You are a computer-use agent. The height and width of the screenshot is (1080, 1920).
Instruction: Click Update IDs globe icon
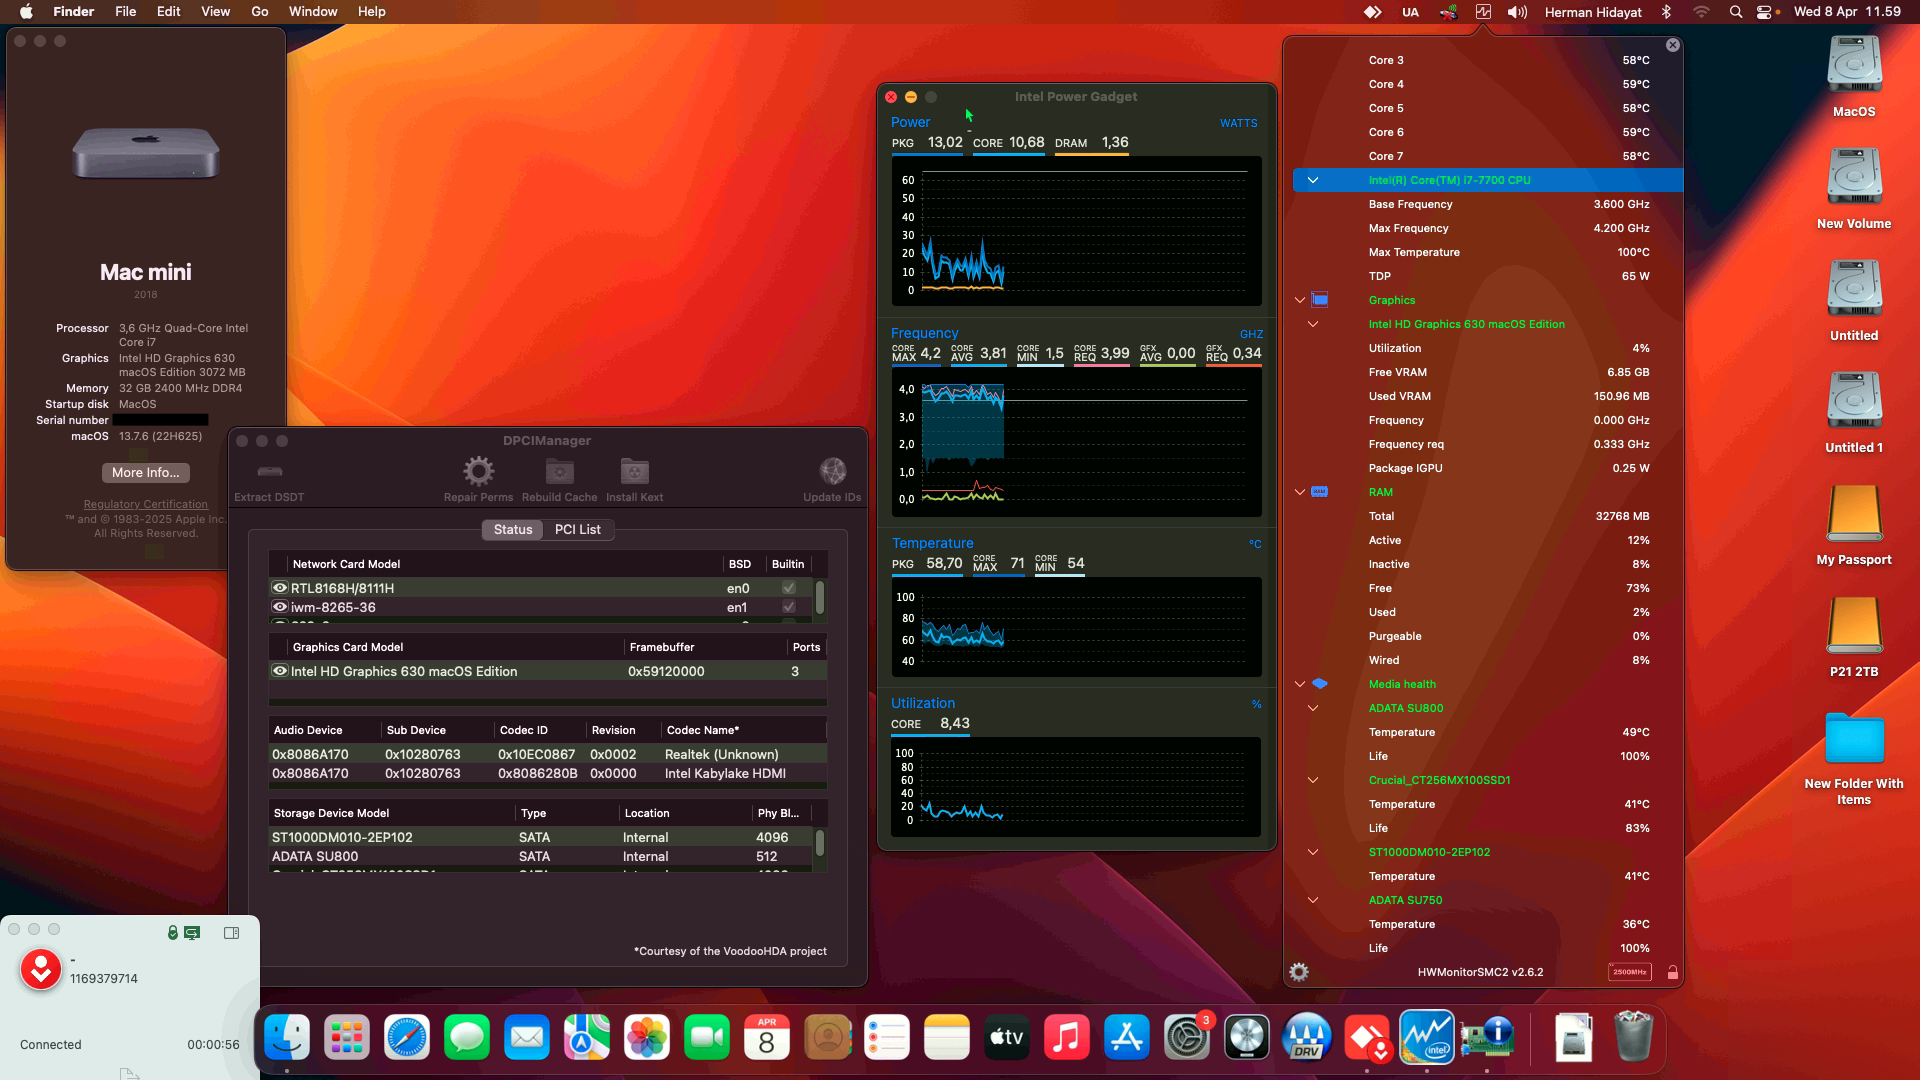[x=832, y=471]
